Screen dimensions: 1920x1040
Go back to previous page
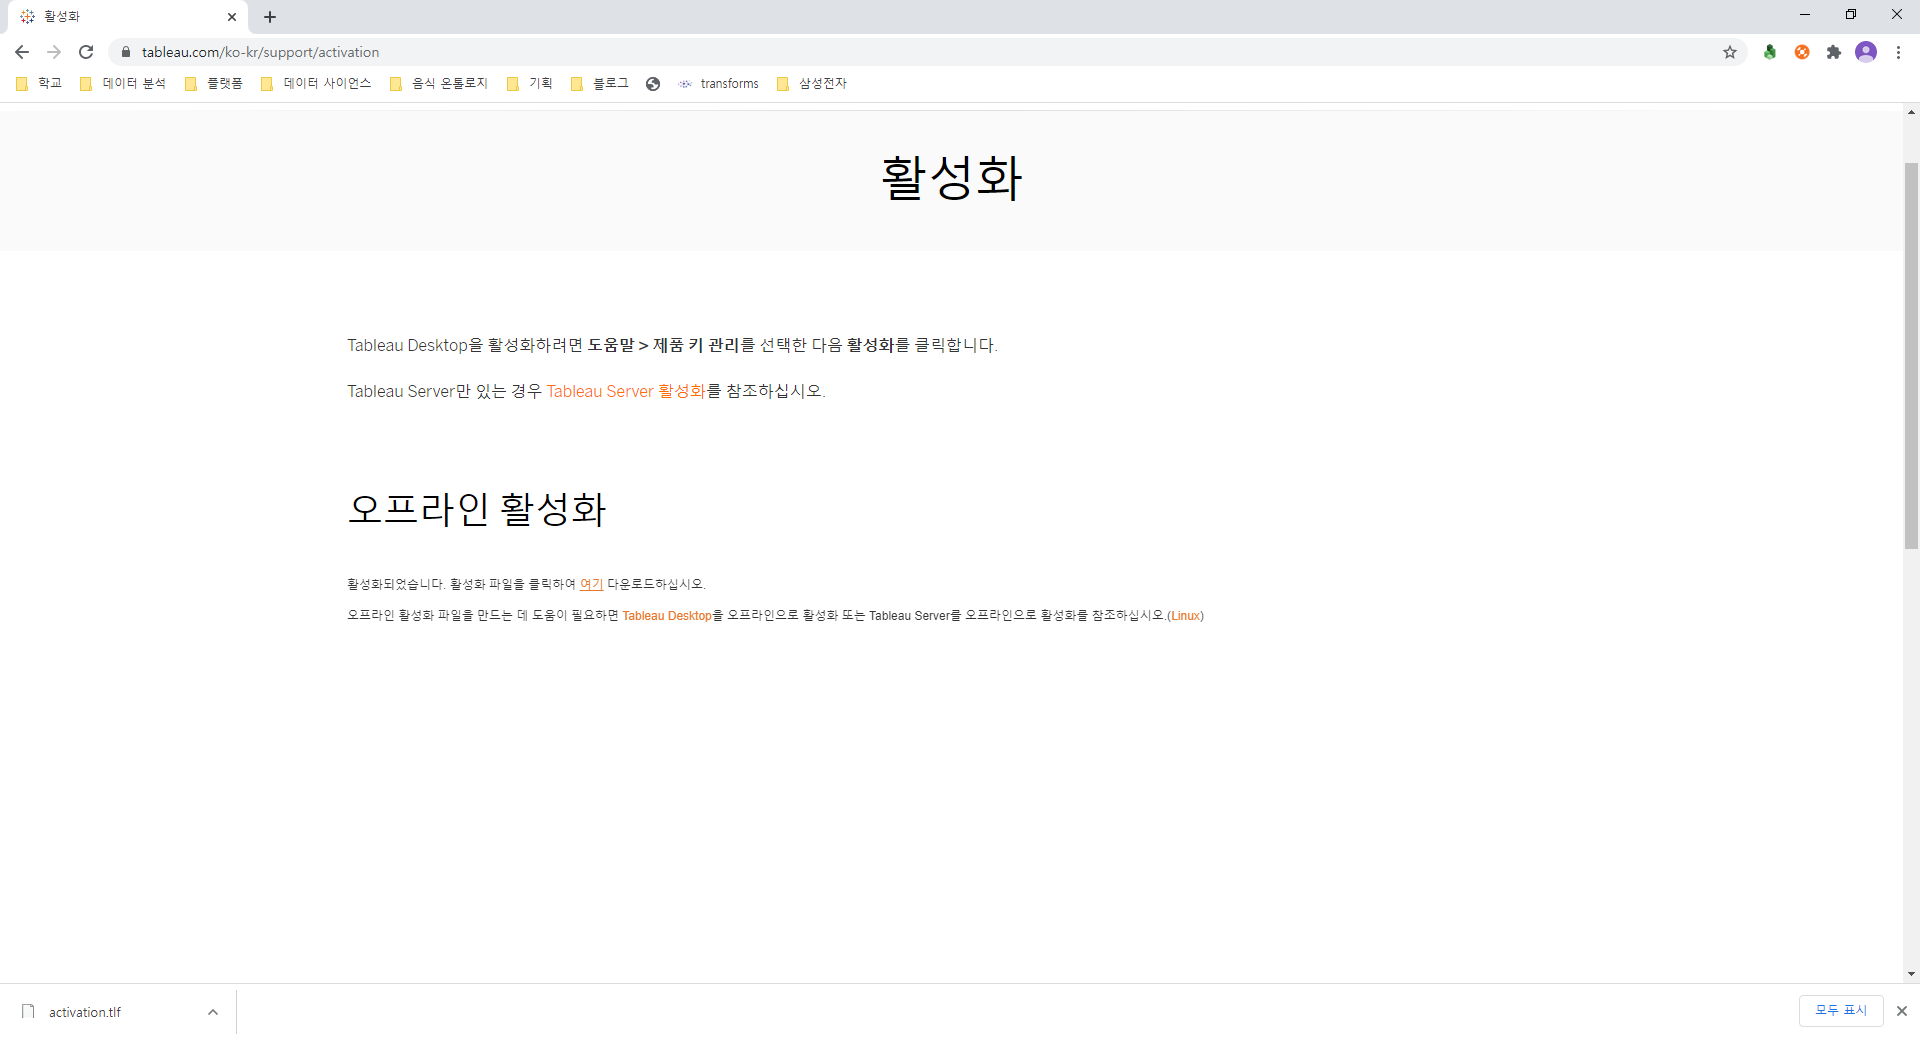[x=22, y=52]
